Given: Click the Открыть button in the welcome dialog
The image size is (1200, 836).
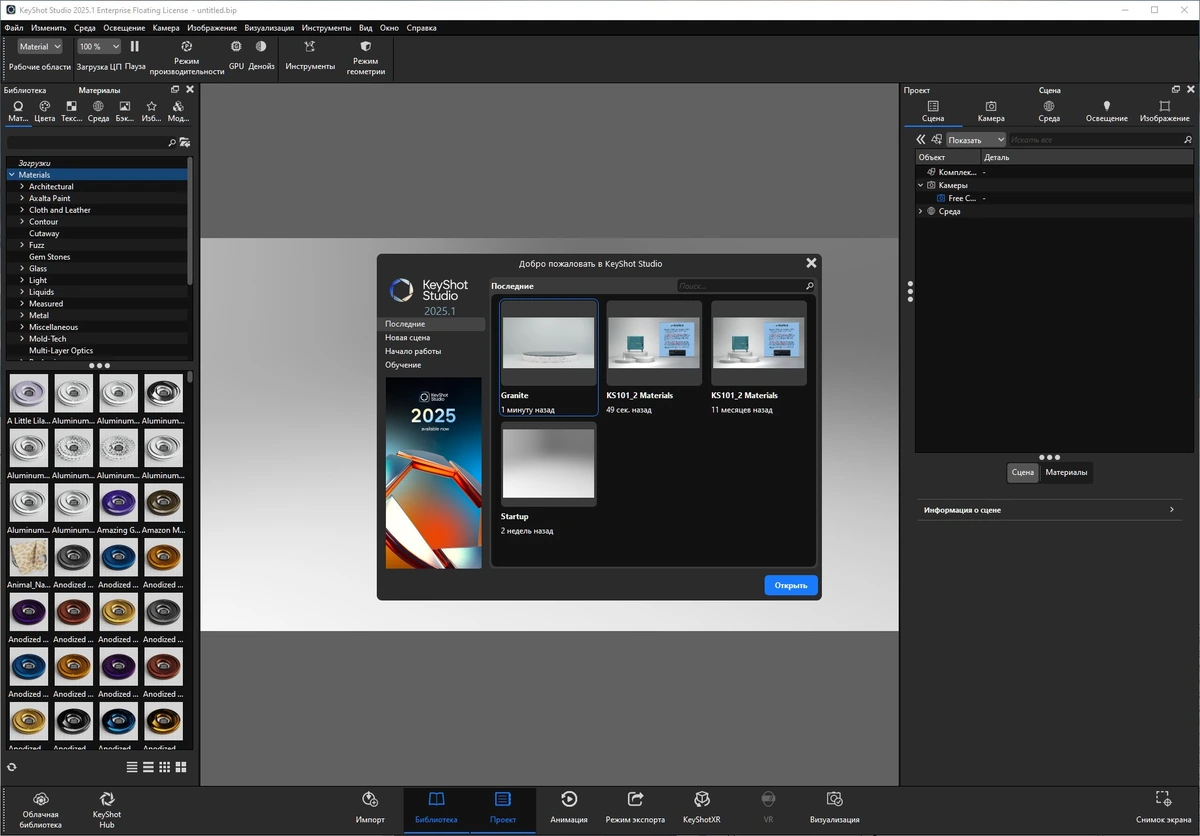Looking at the screenshot, I should point(791,585).
